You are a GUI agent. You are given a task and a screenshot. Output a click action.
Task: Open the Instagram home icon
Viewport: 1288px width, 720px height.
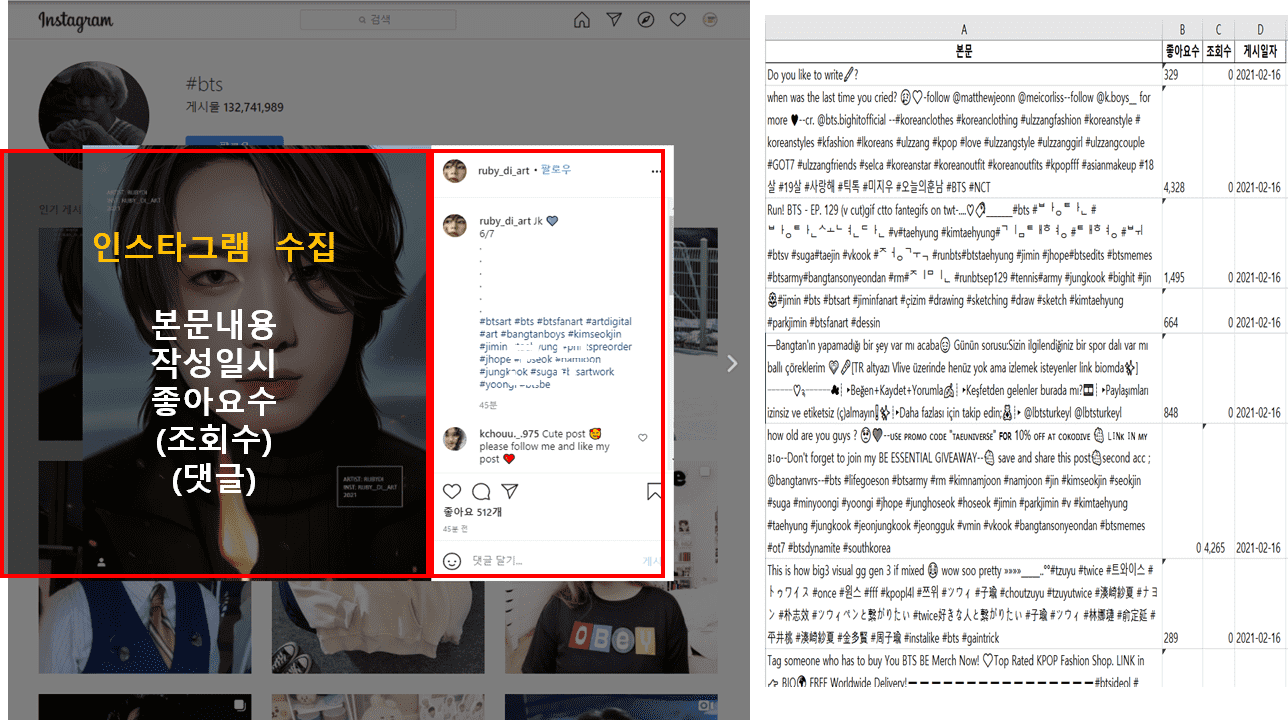point(582,20)
